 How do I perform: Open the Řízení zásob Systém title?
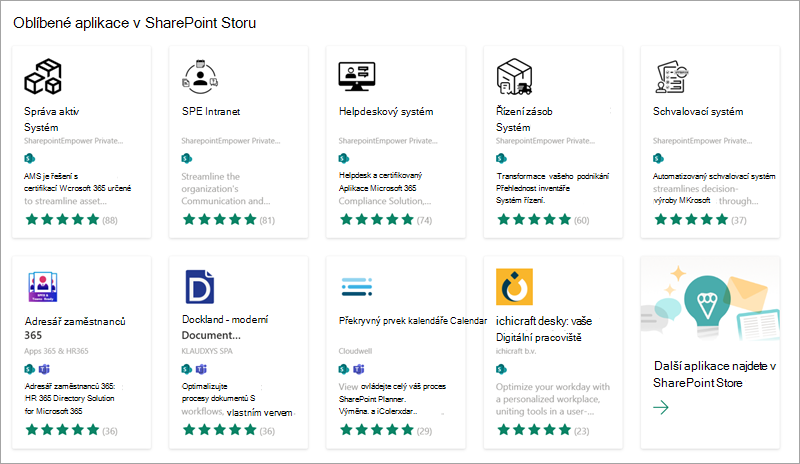coord(524,119)
